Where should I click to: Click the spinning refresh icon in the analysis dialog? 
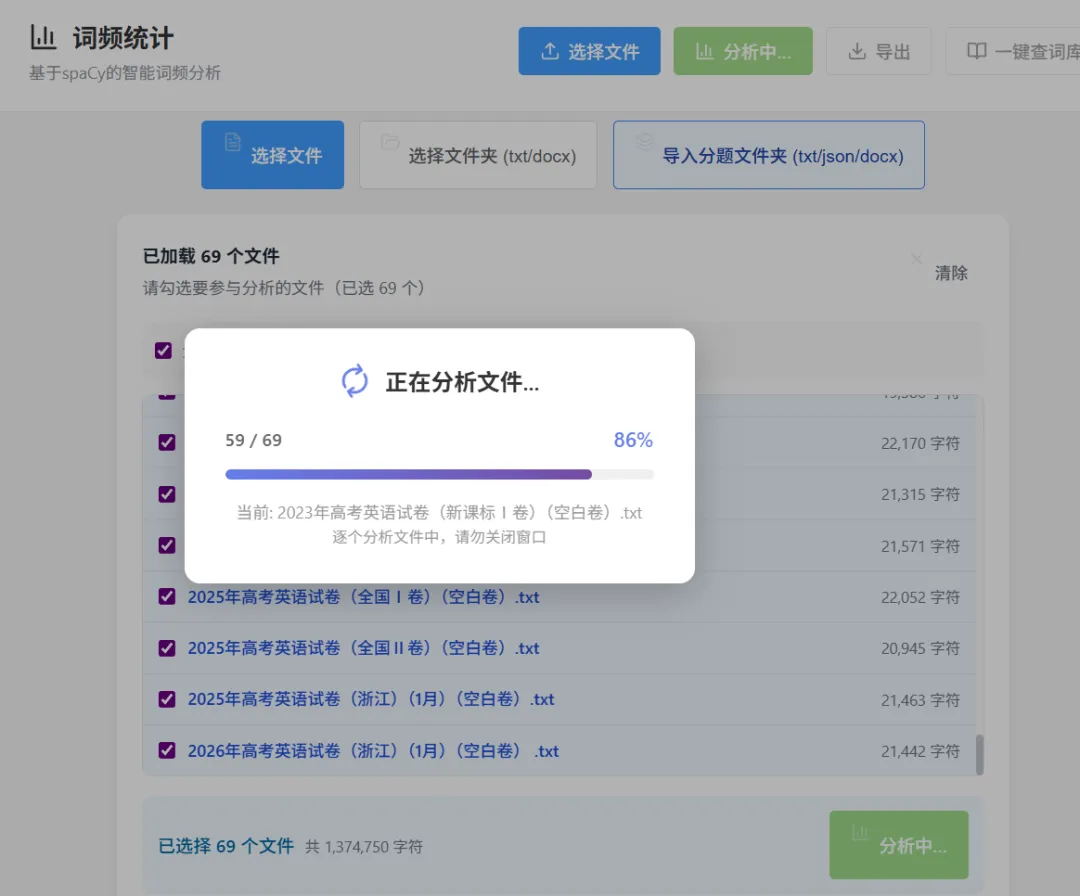point(353,382)
